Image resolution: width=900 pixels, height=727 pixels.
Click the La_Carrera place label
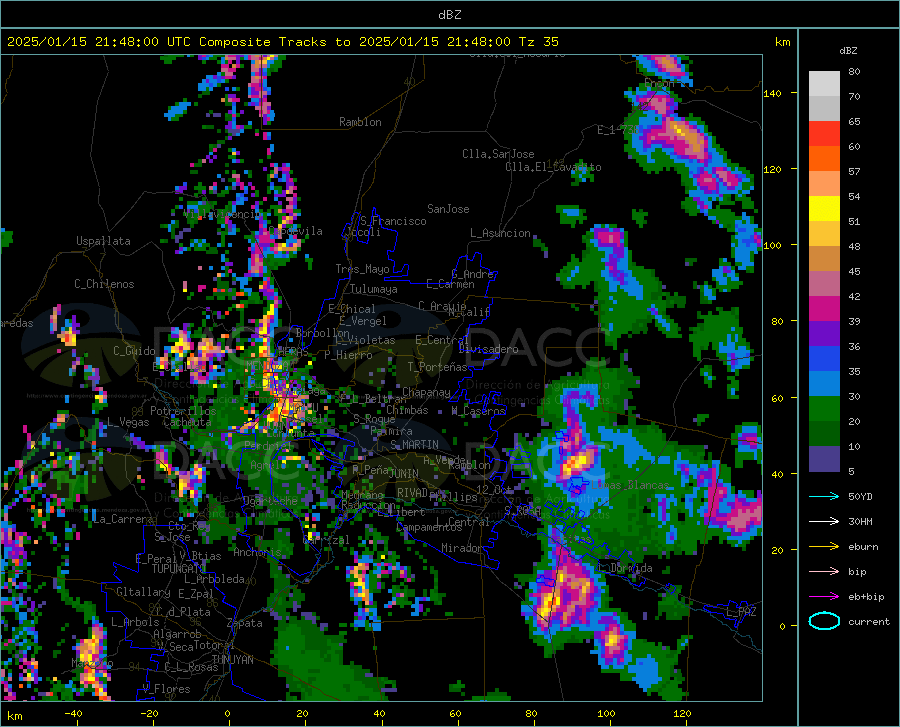pyautogui.click(x=123, y=519)
